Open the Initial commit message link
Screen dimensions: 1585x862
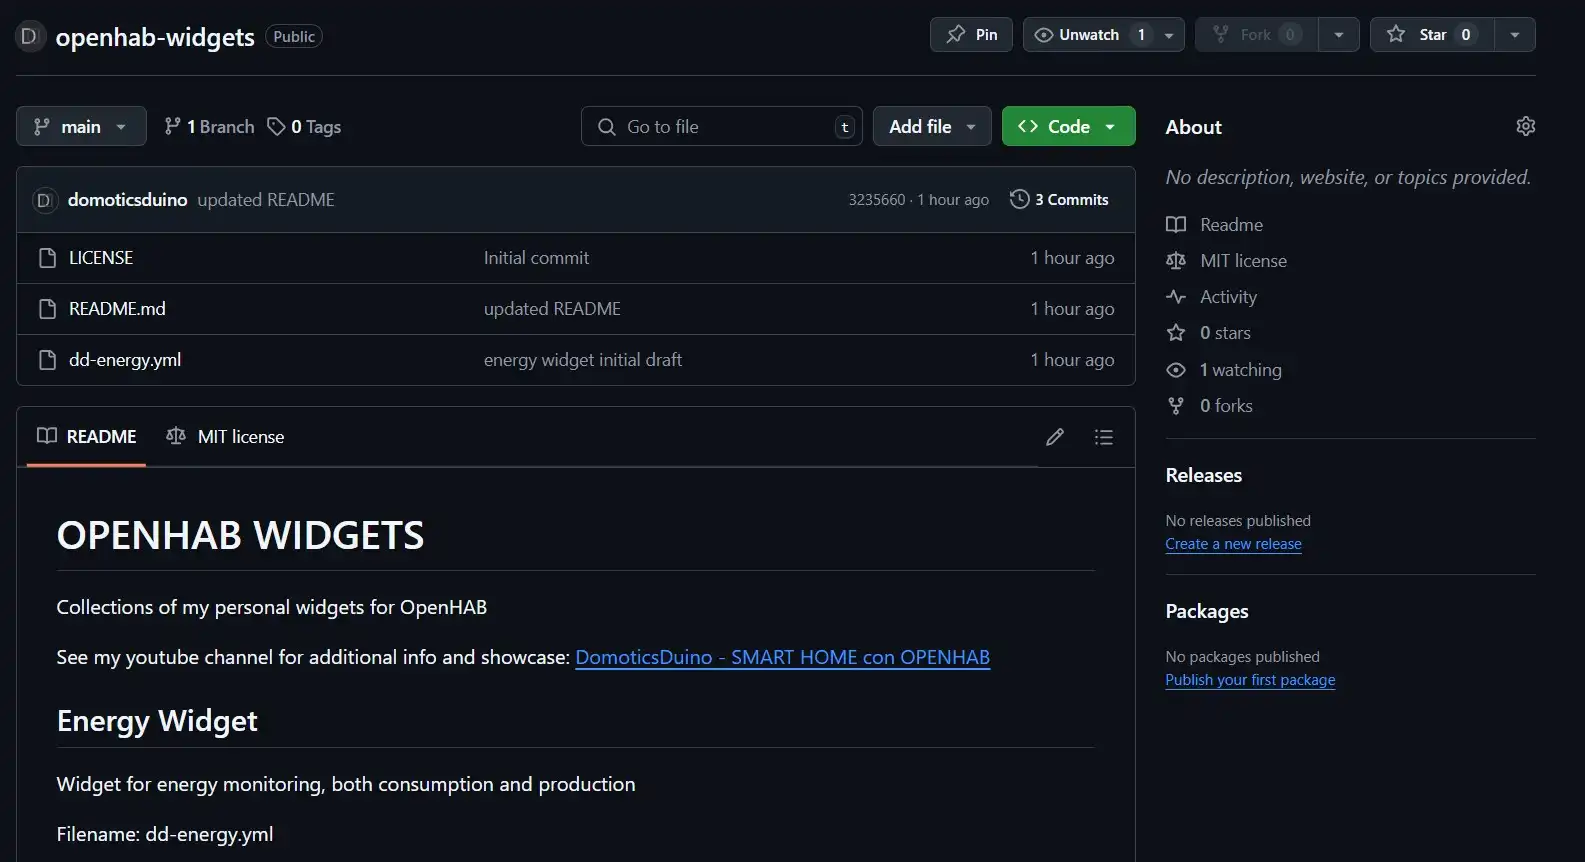[536, 258]
